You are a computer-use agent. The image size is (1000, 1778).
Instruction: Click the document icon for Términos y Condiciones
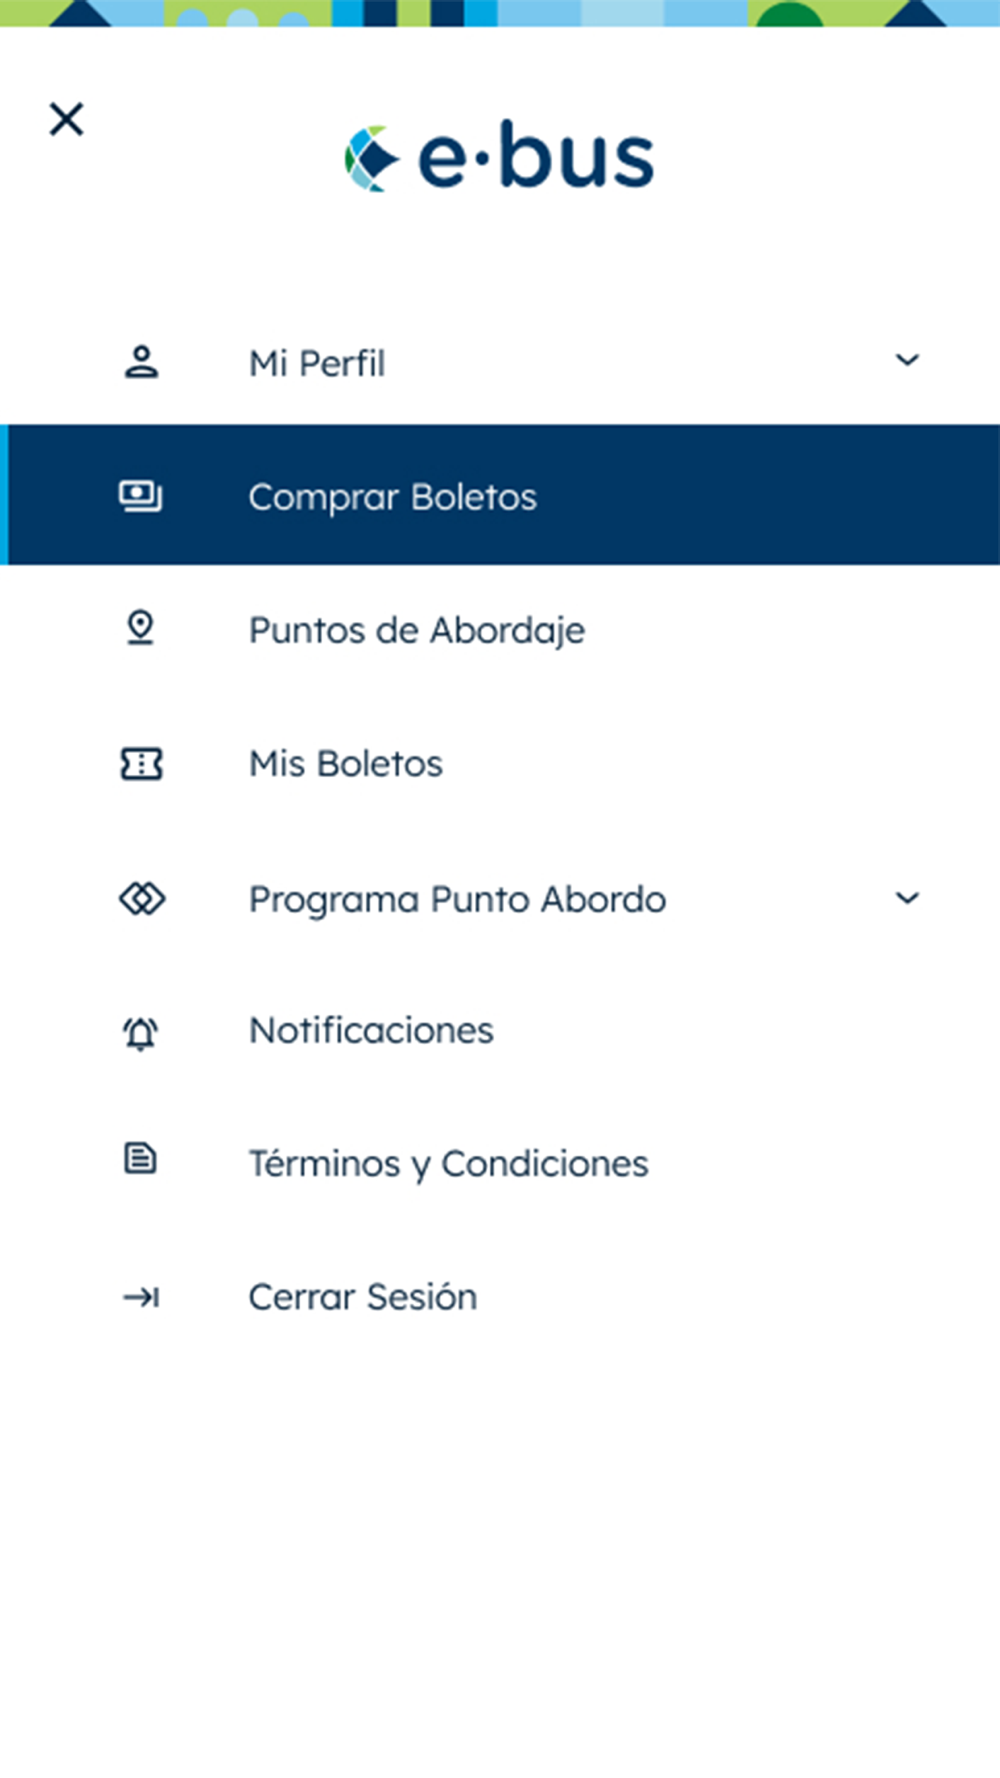tap(140, 1159)
